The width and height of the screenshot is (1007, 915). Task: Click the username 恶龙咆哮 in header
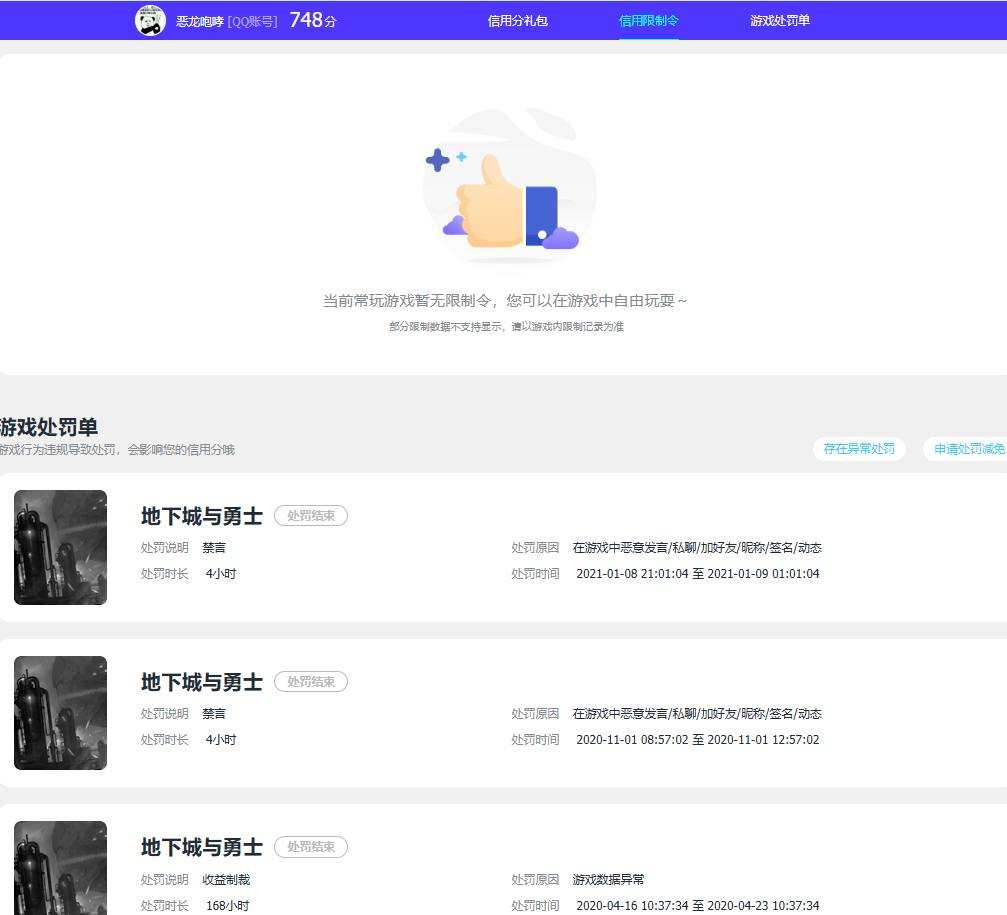click(x=200, y=21)
